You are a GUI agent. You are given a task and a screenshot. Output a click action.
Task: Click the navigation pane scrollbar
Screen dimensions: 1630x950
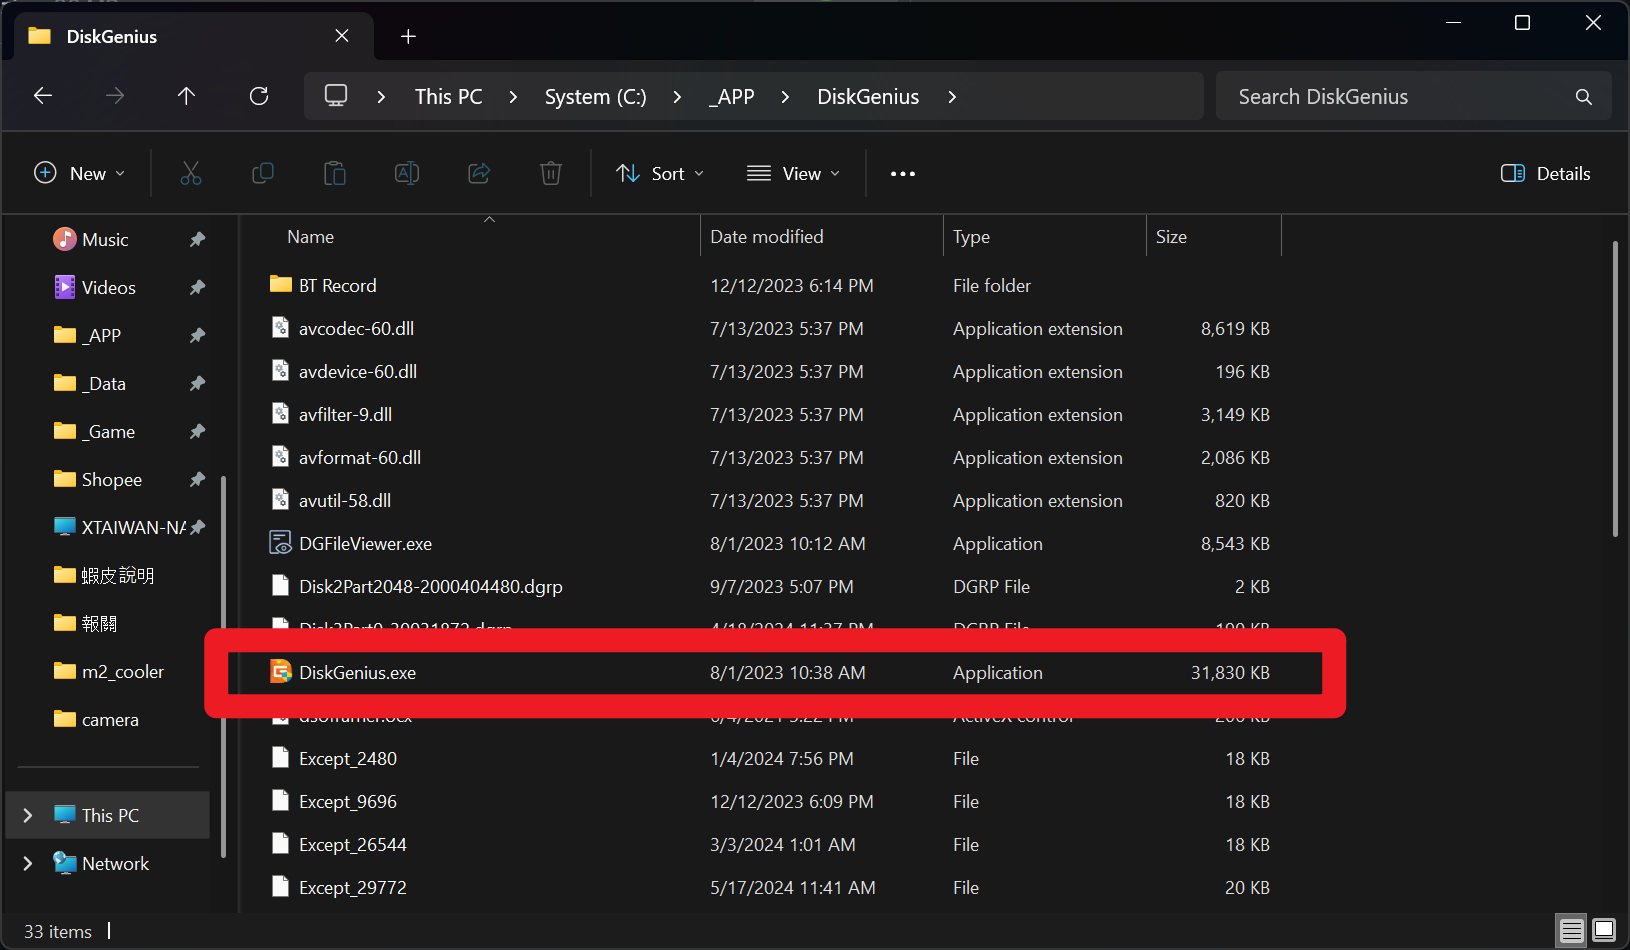(223, 667)
